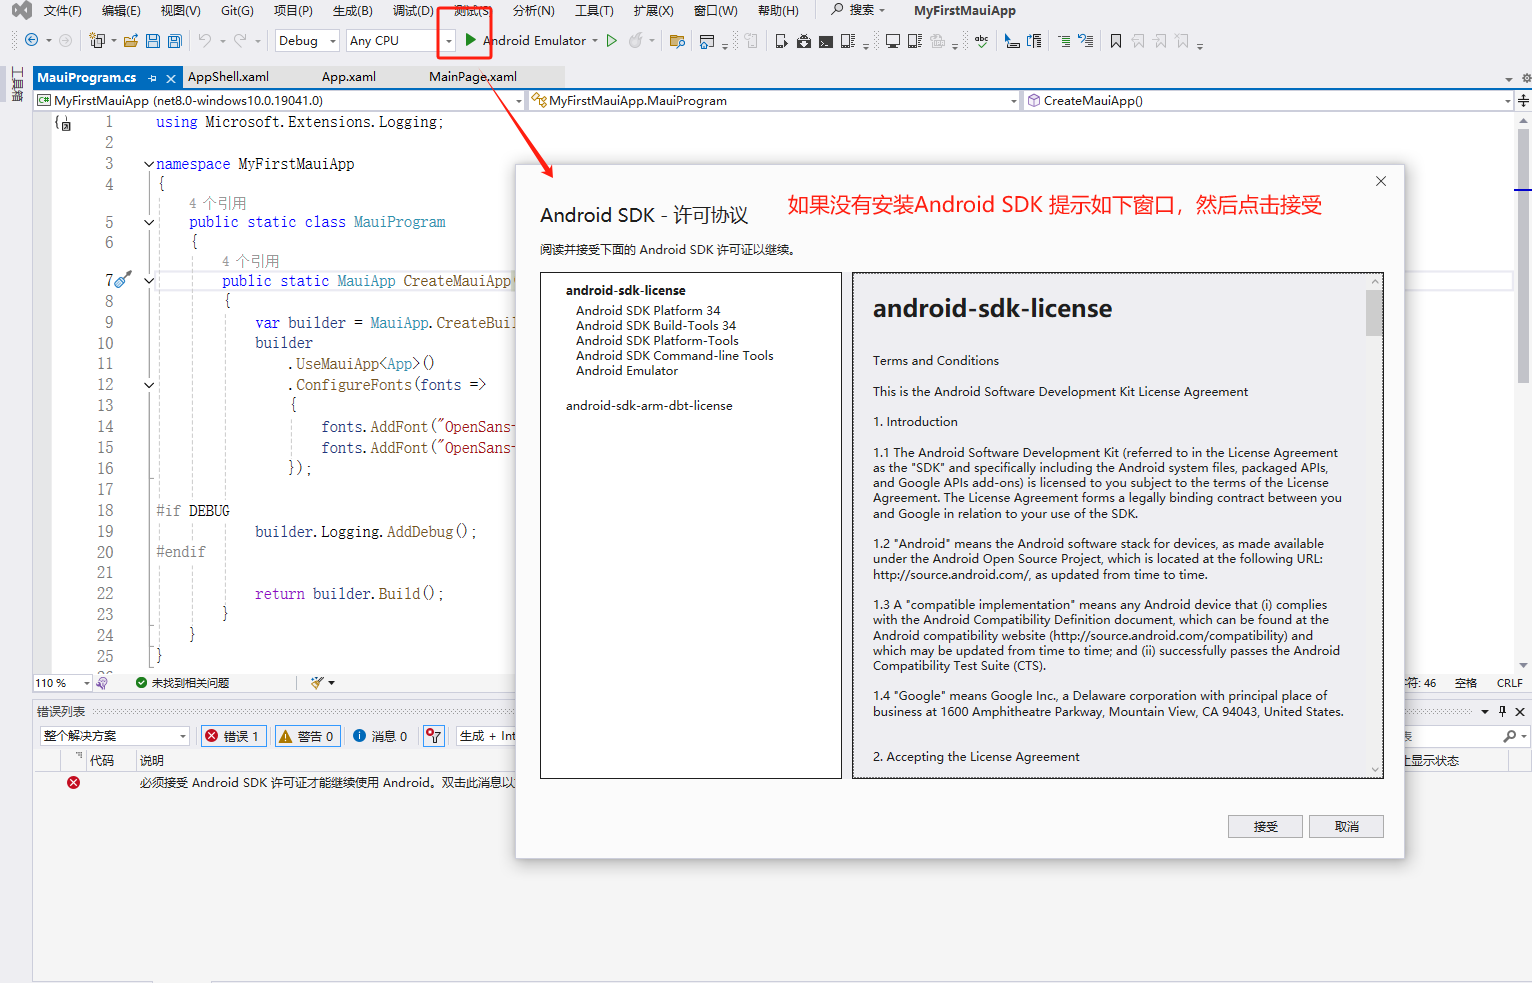Open the 工具(T) Tools menu

pyautogui.click(x=594, y=11)
